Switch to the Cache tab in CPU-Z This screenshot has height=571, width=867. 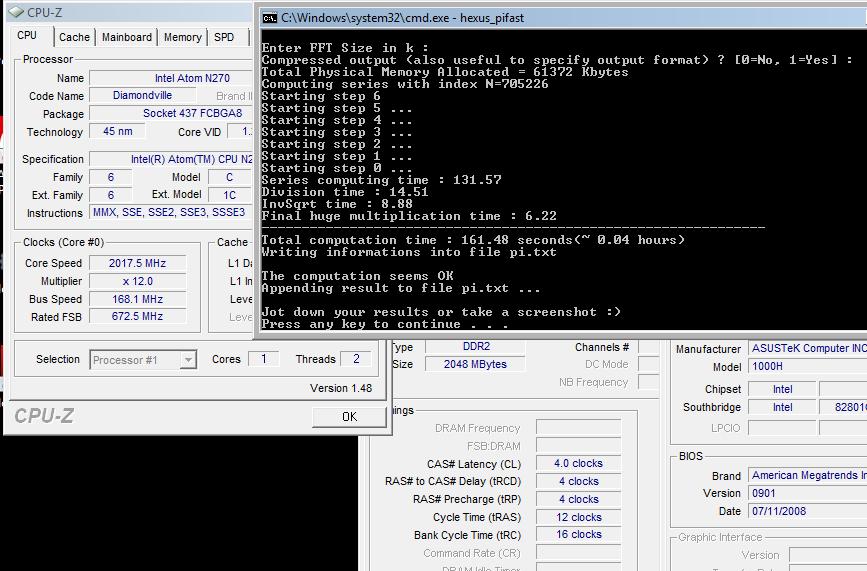(x=74, y=37)
